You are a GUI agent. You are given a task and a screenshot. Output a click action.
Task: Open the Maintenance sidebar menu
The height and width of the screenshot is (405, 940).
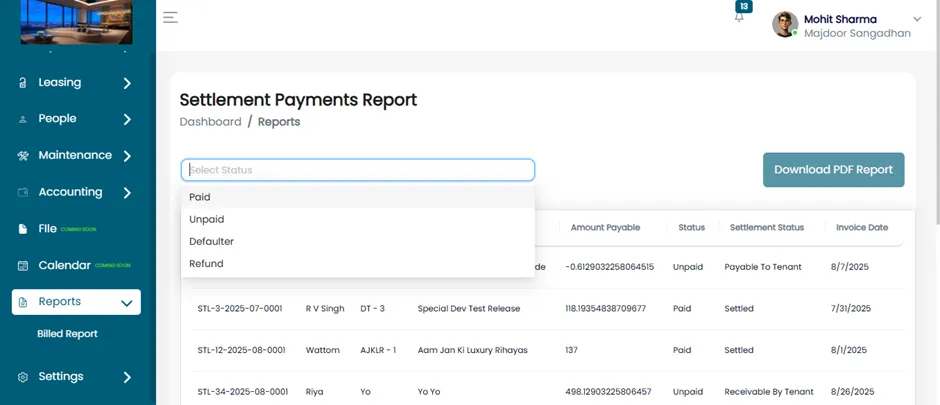click(x=76, y=156)
